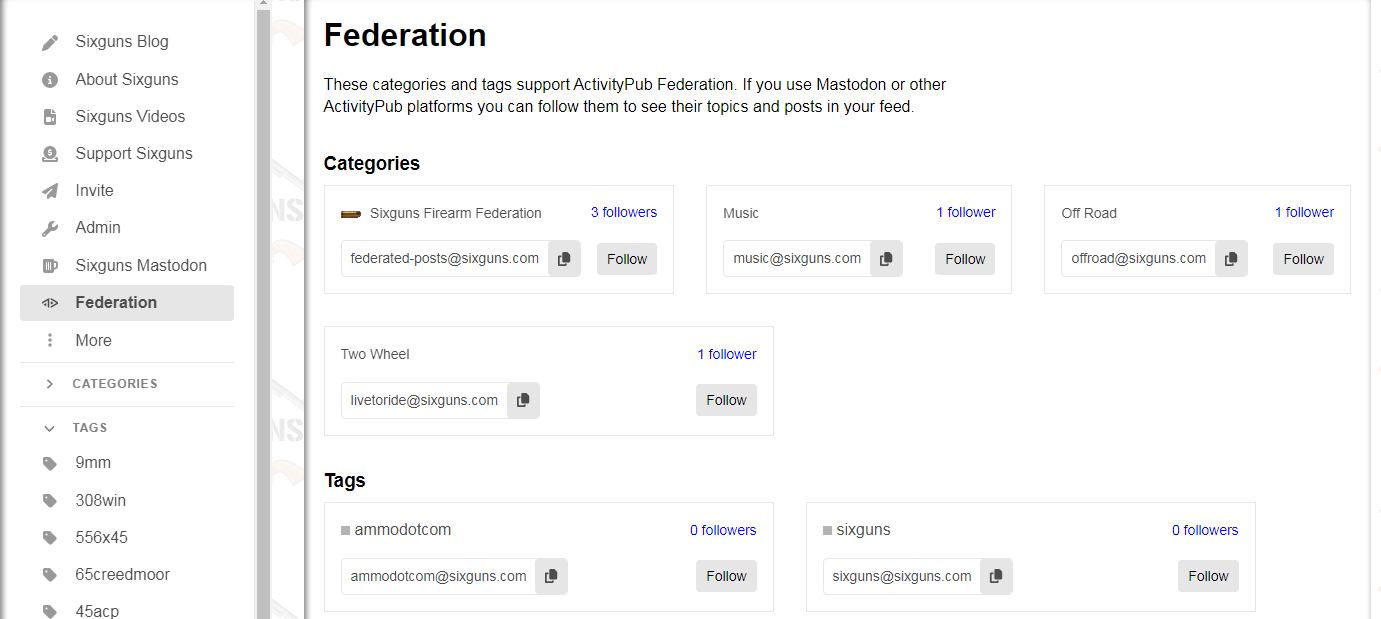The image size is (1381, 619).
Task: Copy sixguns@sixguns.com tag address
Action: coord(996,576)
